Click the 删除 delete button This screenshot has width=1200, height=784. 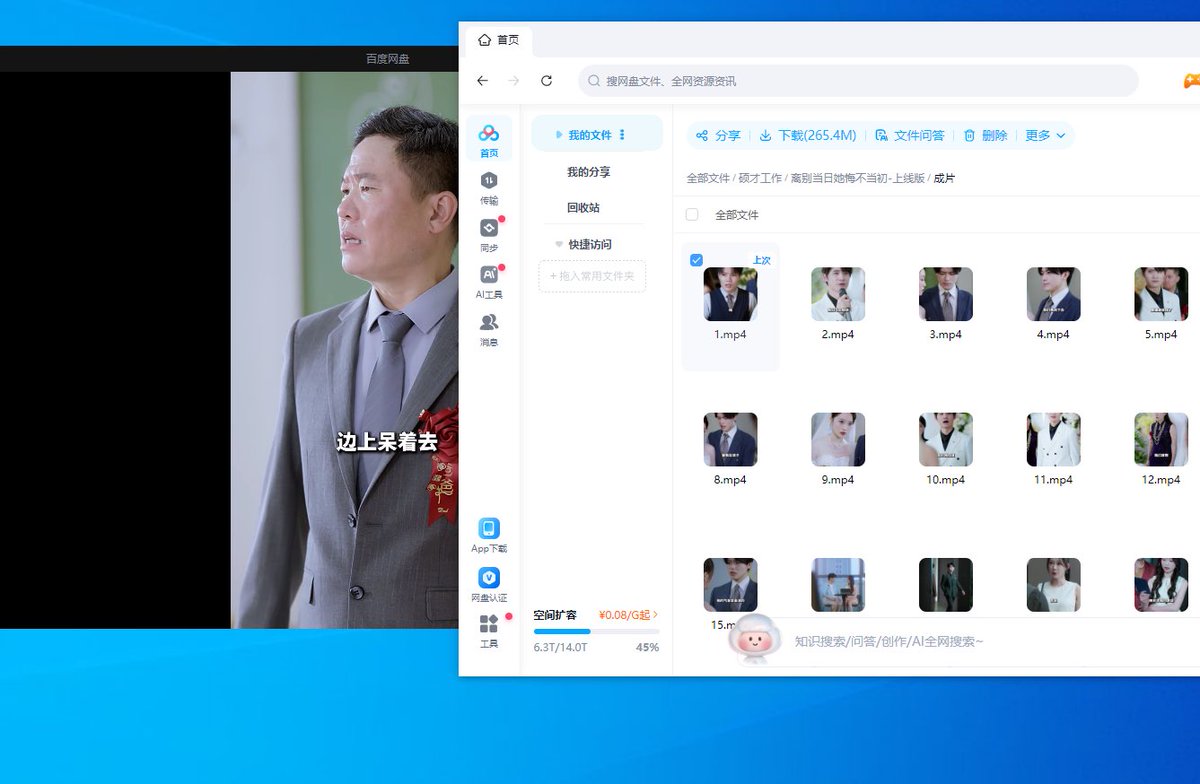985,136
